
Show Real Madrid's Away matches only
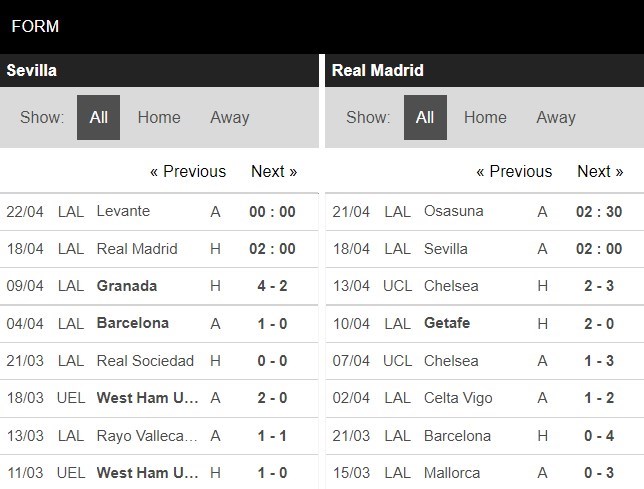(555, 118)
